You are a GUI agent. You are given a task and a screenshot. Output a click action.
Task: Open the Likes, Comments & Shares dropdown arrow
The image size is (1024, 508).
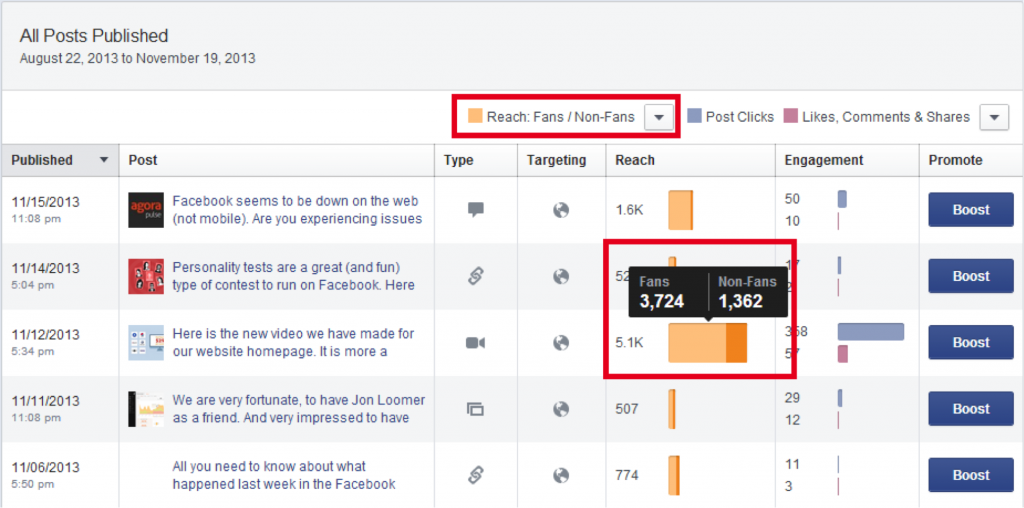tap(993, 117)
